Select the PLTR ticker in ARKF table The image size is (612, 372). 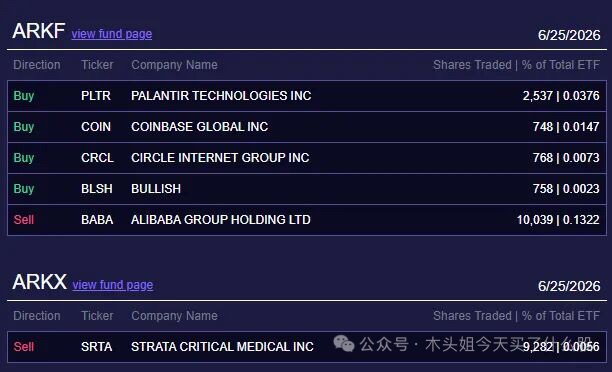pyautogui.click(x=96, y=96)
